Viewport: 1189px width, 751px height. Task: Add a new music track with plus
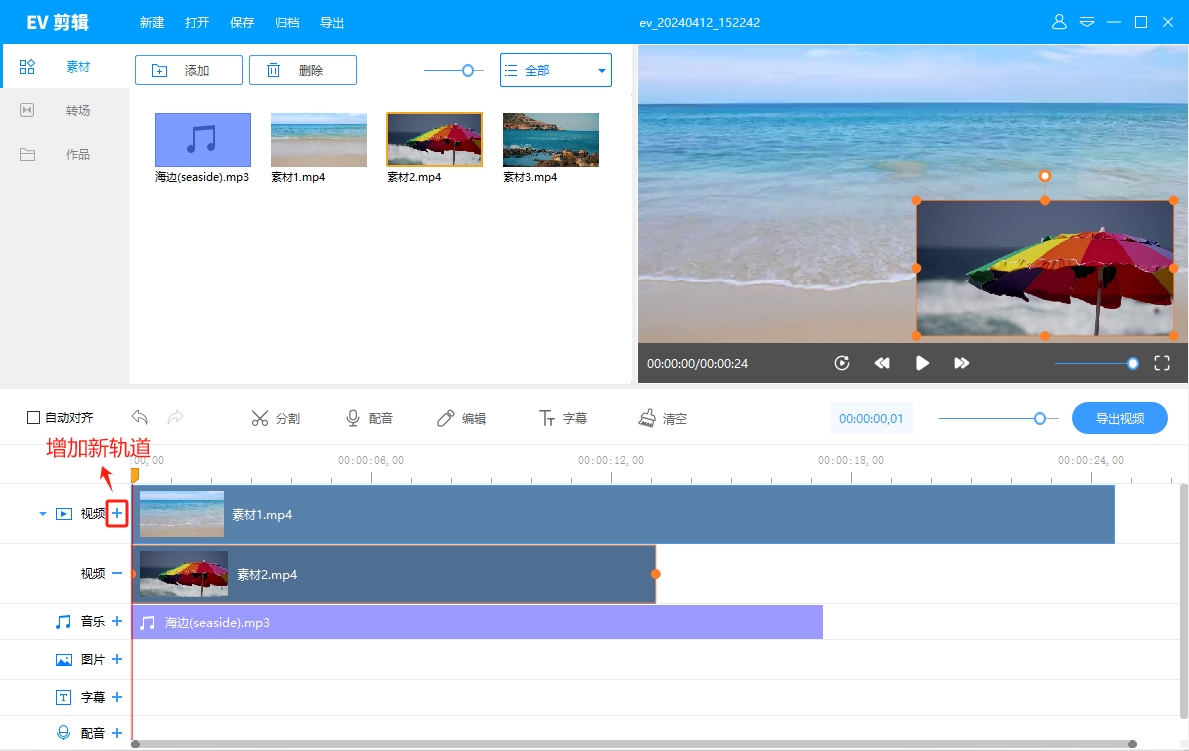point(117,622)
